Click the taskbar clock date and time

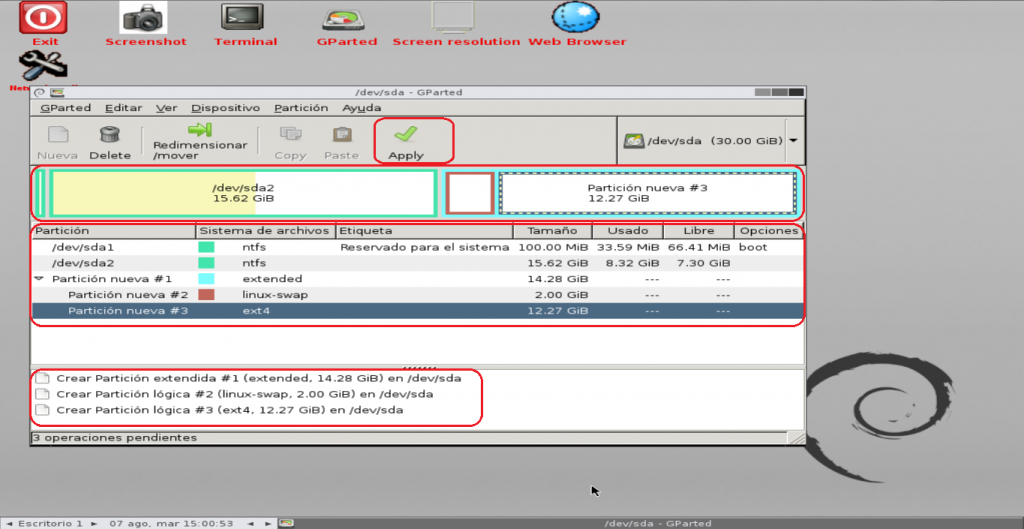pyautogui.click(x=172, y=524)
